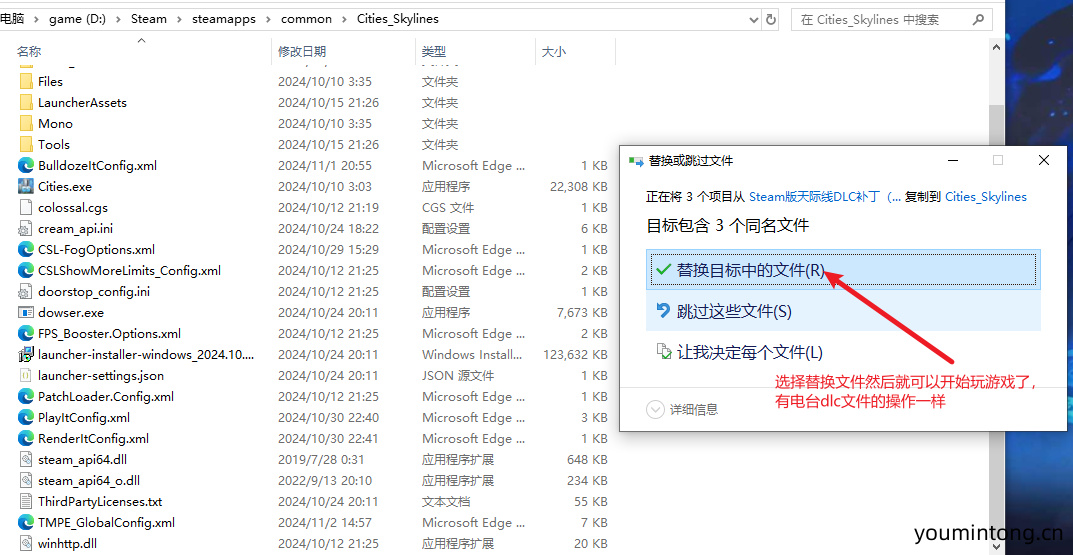Choose 跳过这些文件(S) option
This screenshot has width=1073, height=555.
click(844, 311)
